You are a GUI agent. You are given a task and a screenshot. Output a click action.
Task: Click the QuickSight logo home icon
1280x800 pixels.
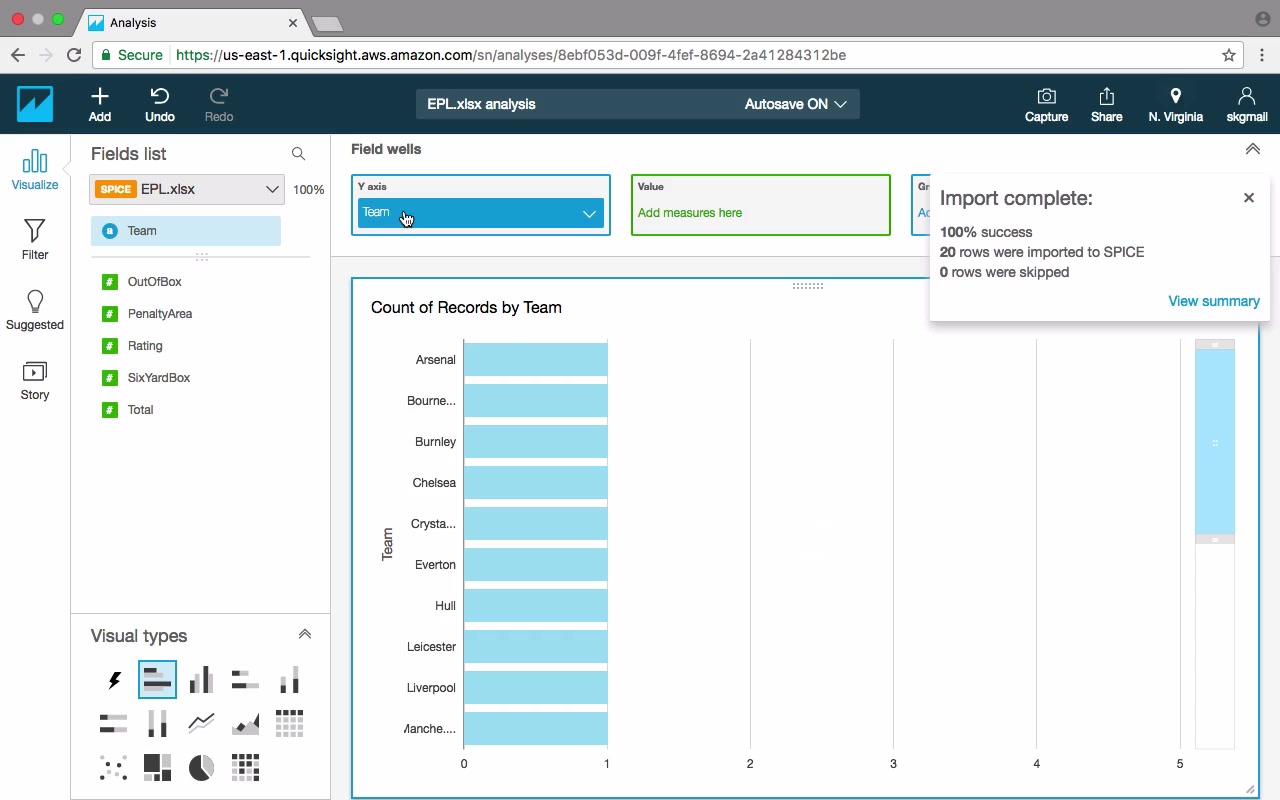click(x=35, y=104)
